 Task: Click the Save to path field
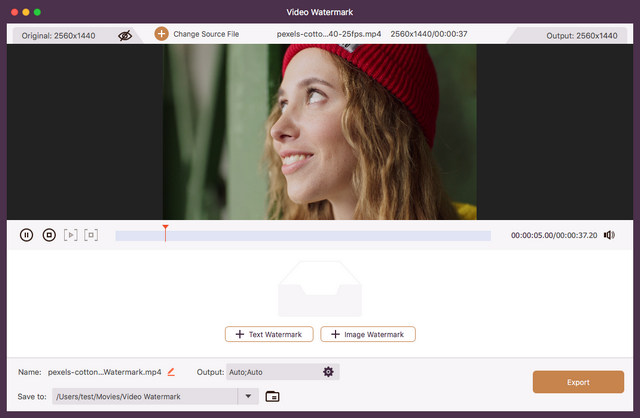click(144, 396)
